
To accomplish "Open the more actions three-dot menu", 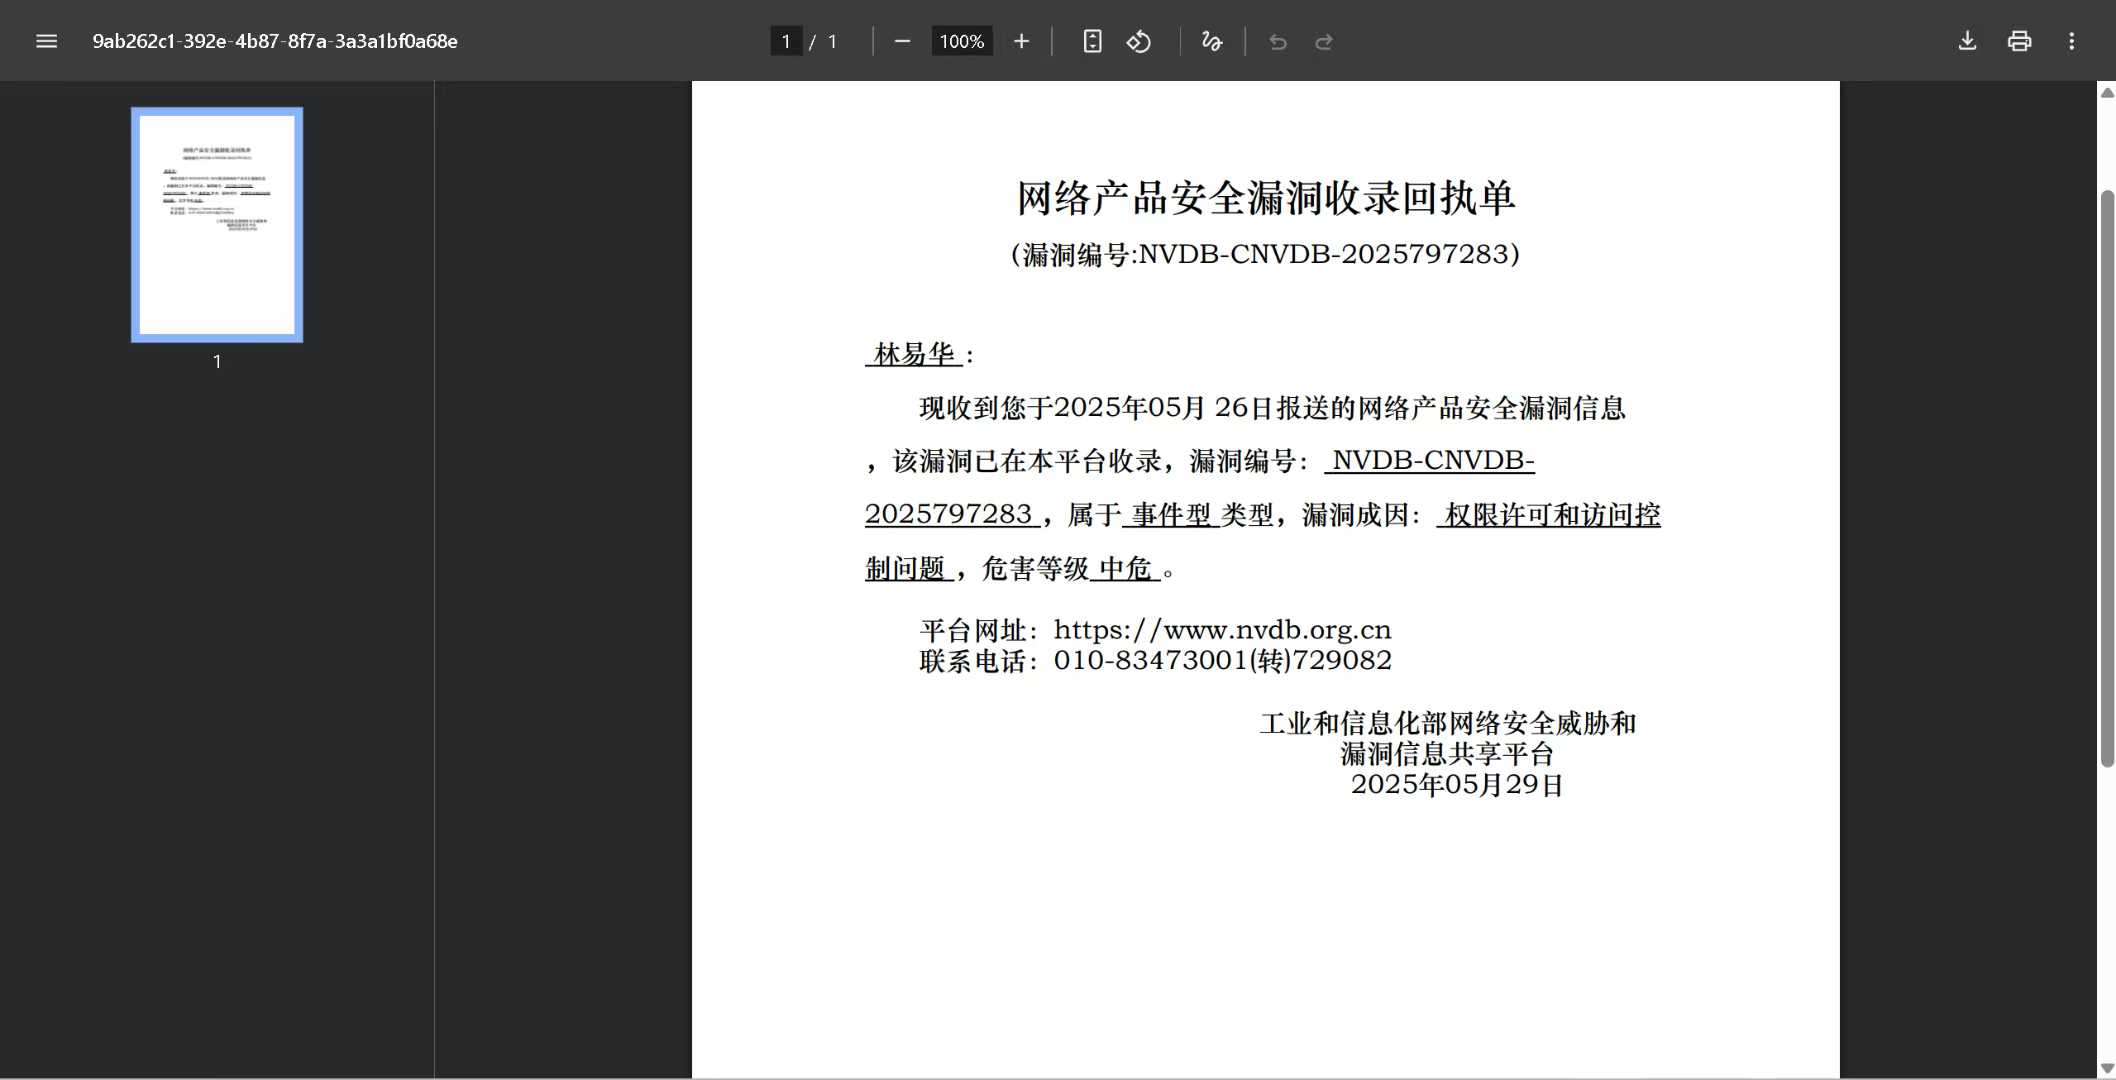I will point(2071,41).
